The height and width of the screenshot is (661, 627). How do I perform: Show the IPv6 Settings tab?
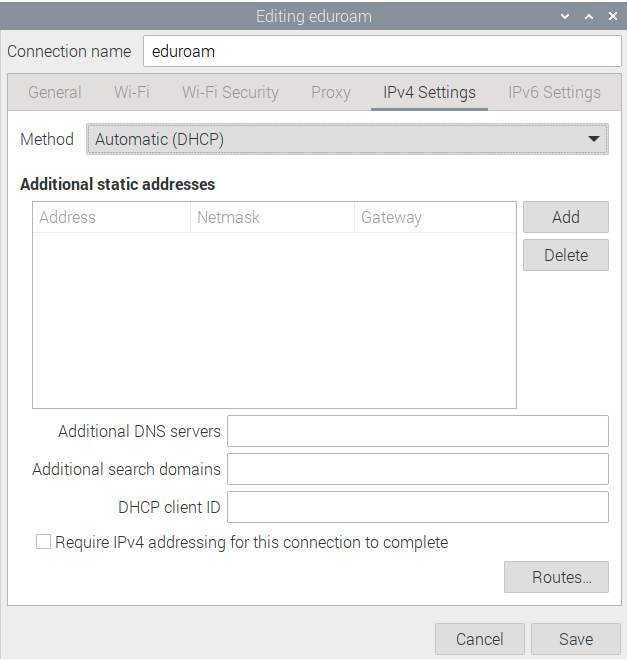pyautogui.click(x=554, y=92)
